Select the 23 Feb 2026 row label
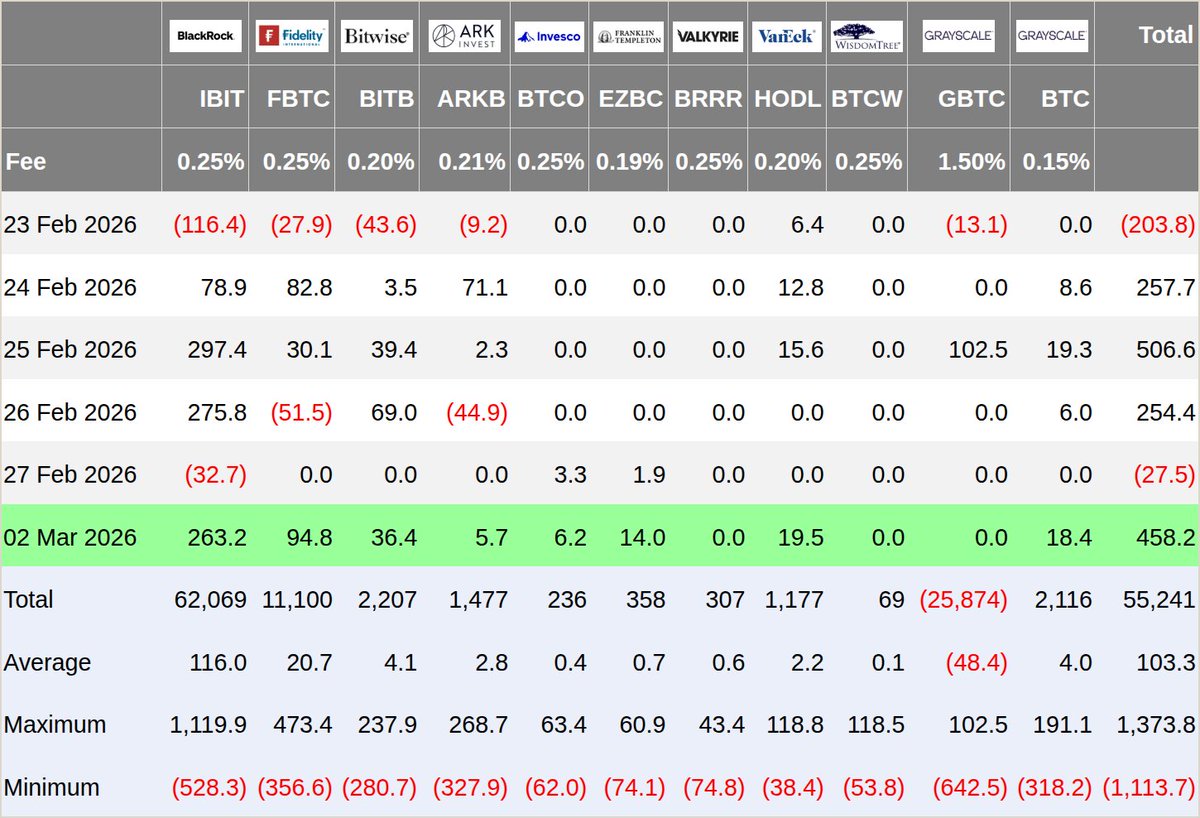The height and width of the screenshot is (818, 1200). click(x=70, y=224)
